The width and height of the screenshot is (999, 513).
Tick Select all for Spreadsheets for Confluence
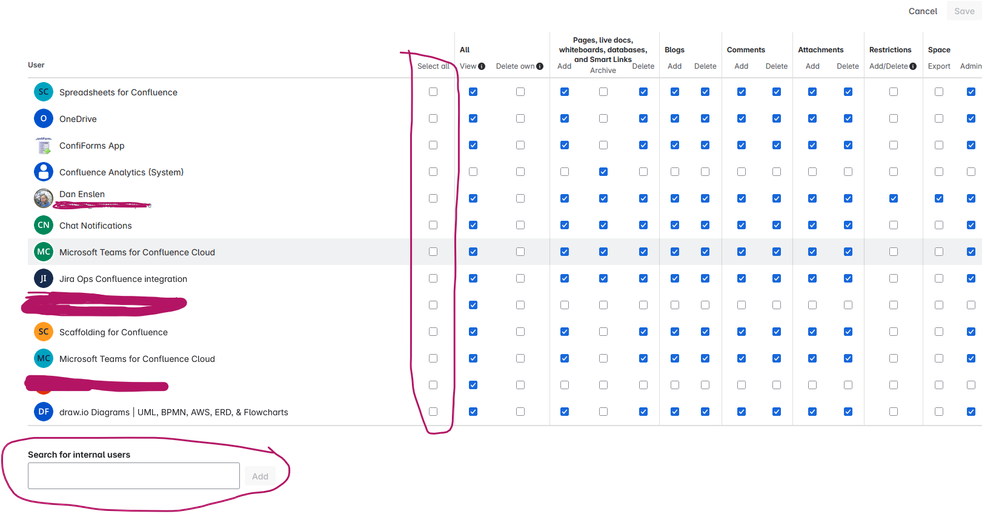tap(433, 92)
